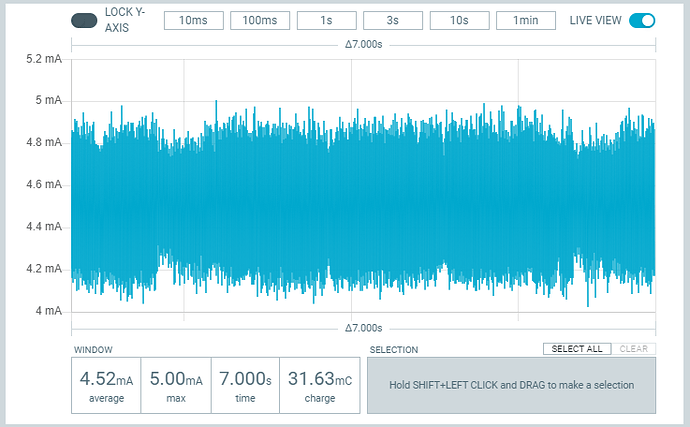Choose the 100ms window preset
The height and width of the screenshot is (427, 690).
coord(259,21)
